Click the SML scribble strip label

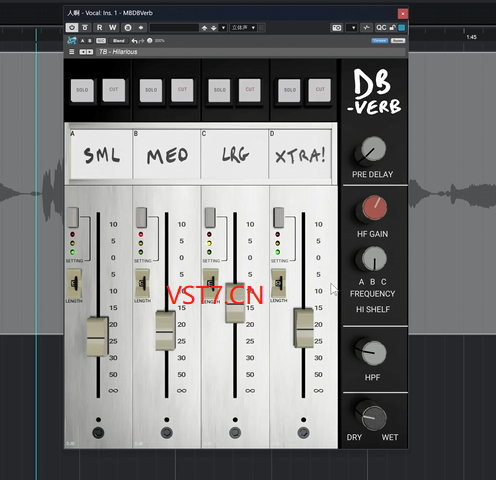pyautogui.click(x=101, y=155)
